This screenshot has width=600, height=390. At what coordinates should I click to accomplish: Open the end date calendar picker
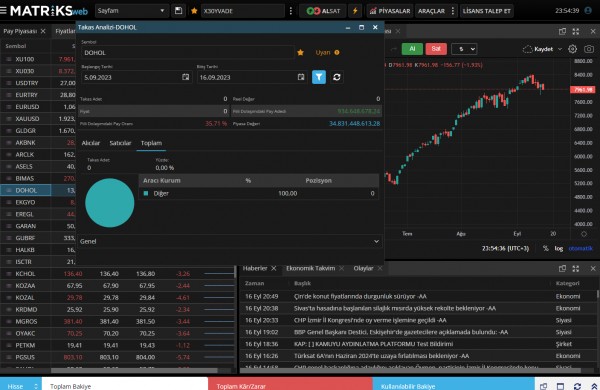[301, 77]
